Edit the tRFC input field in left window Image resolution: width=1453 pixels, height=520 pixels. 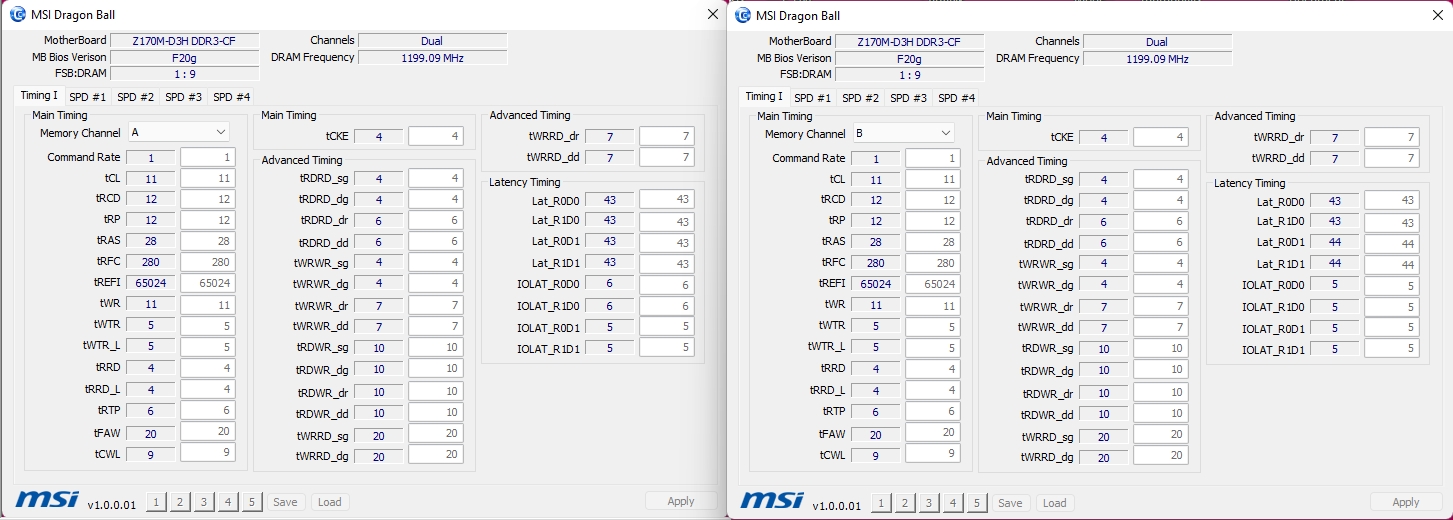coord(208,262)
